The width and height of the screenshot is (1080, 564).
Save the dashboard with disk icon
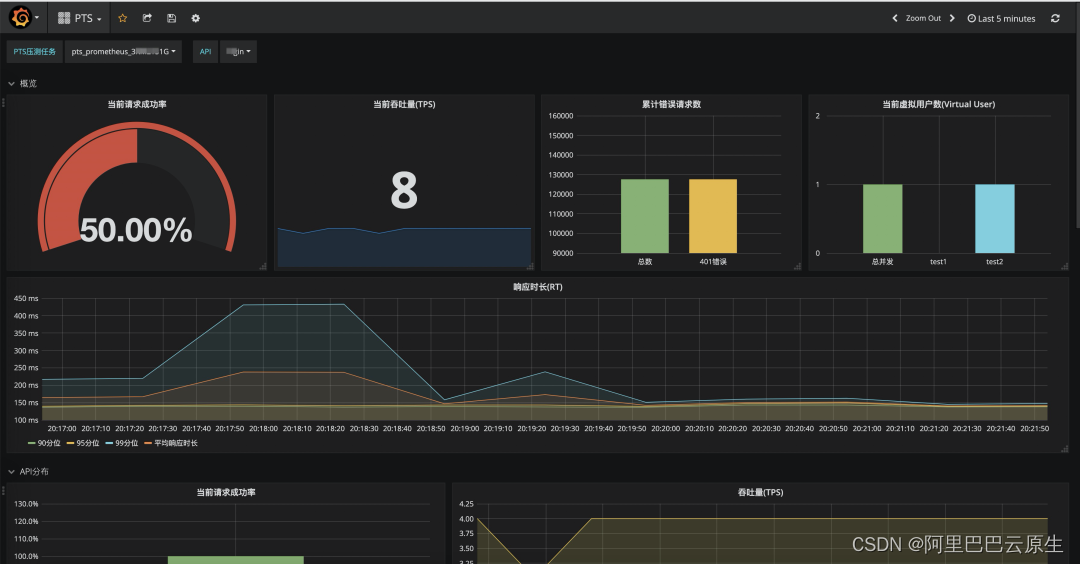click(x=172, y=19)
